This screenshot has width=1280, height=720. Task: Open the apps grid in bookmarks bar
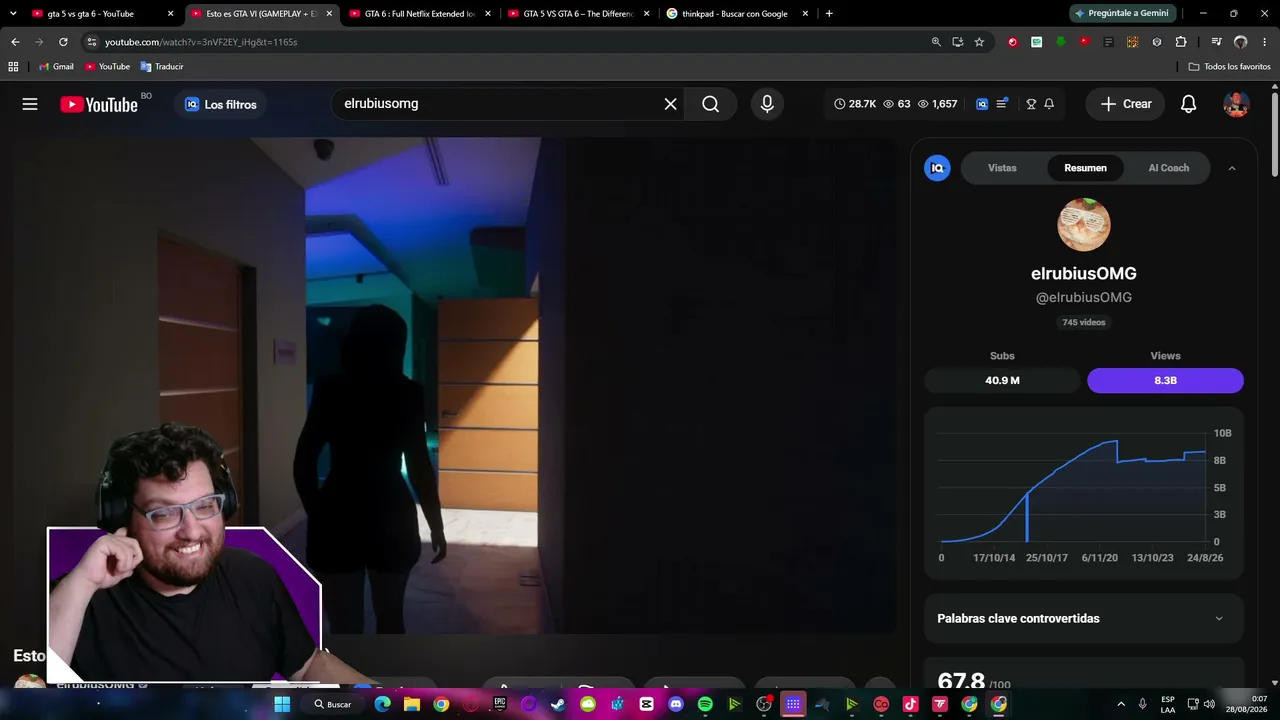point(13,66)
